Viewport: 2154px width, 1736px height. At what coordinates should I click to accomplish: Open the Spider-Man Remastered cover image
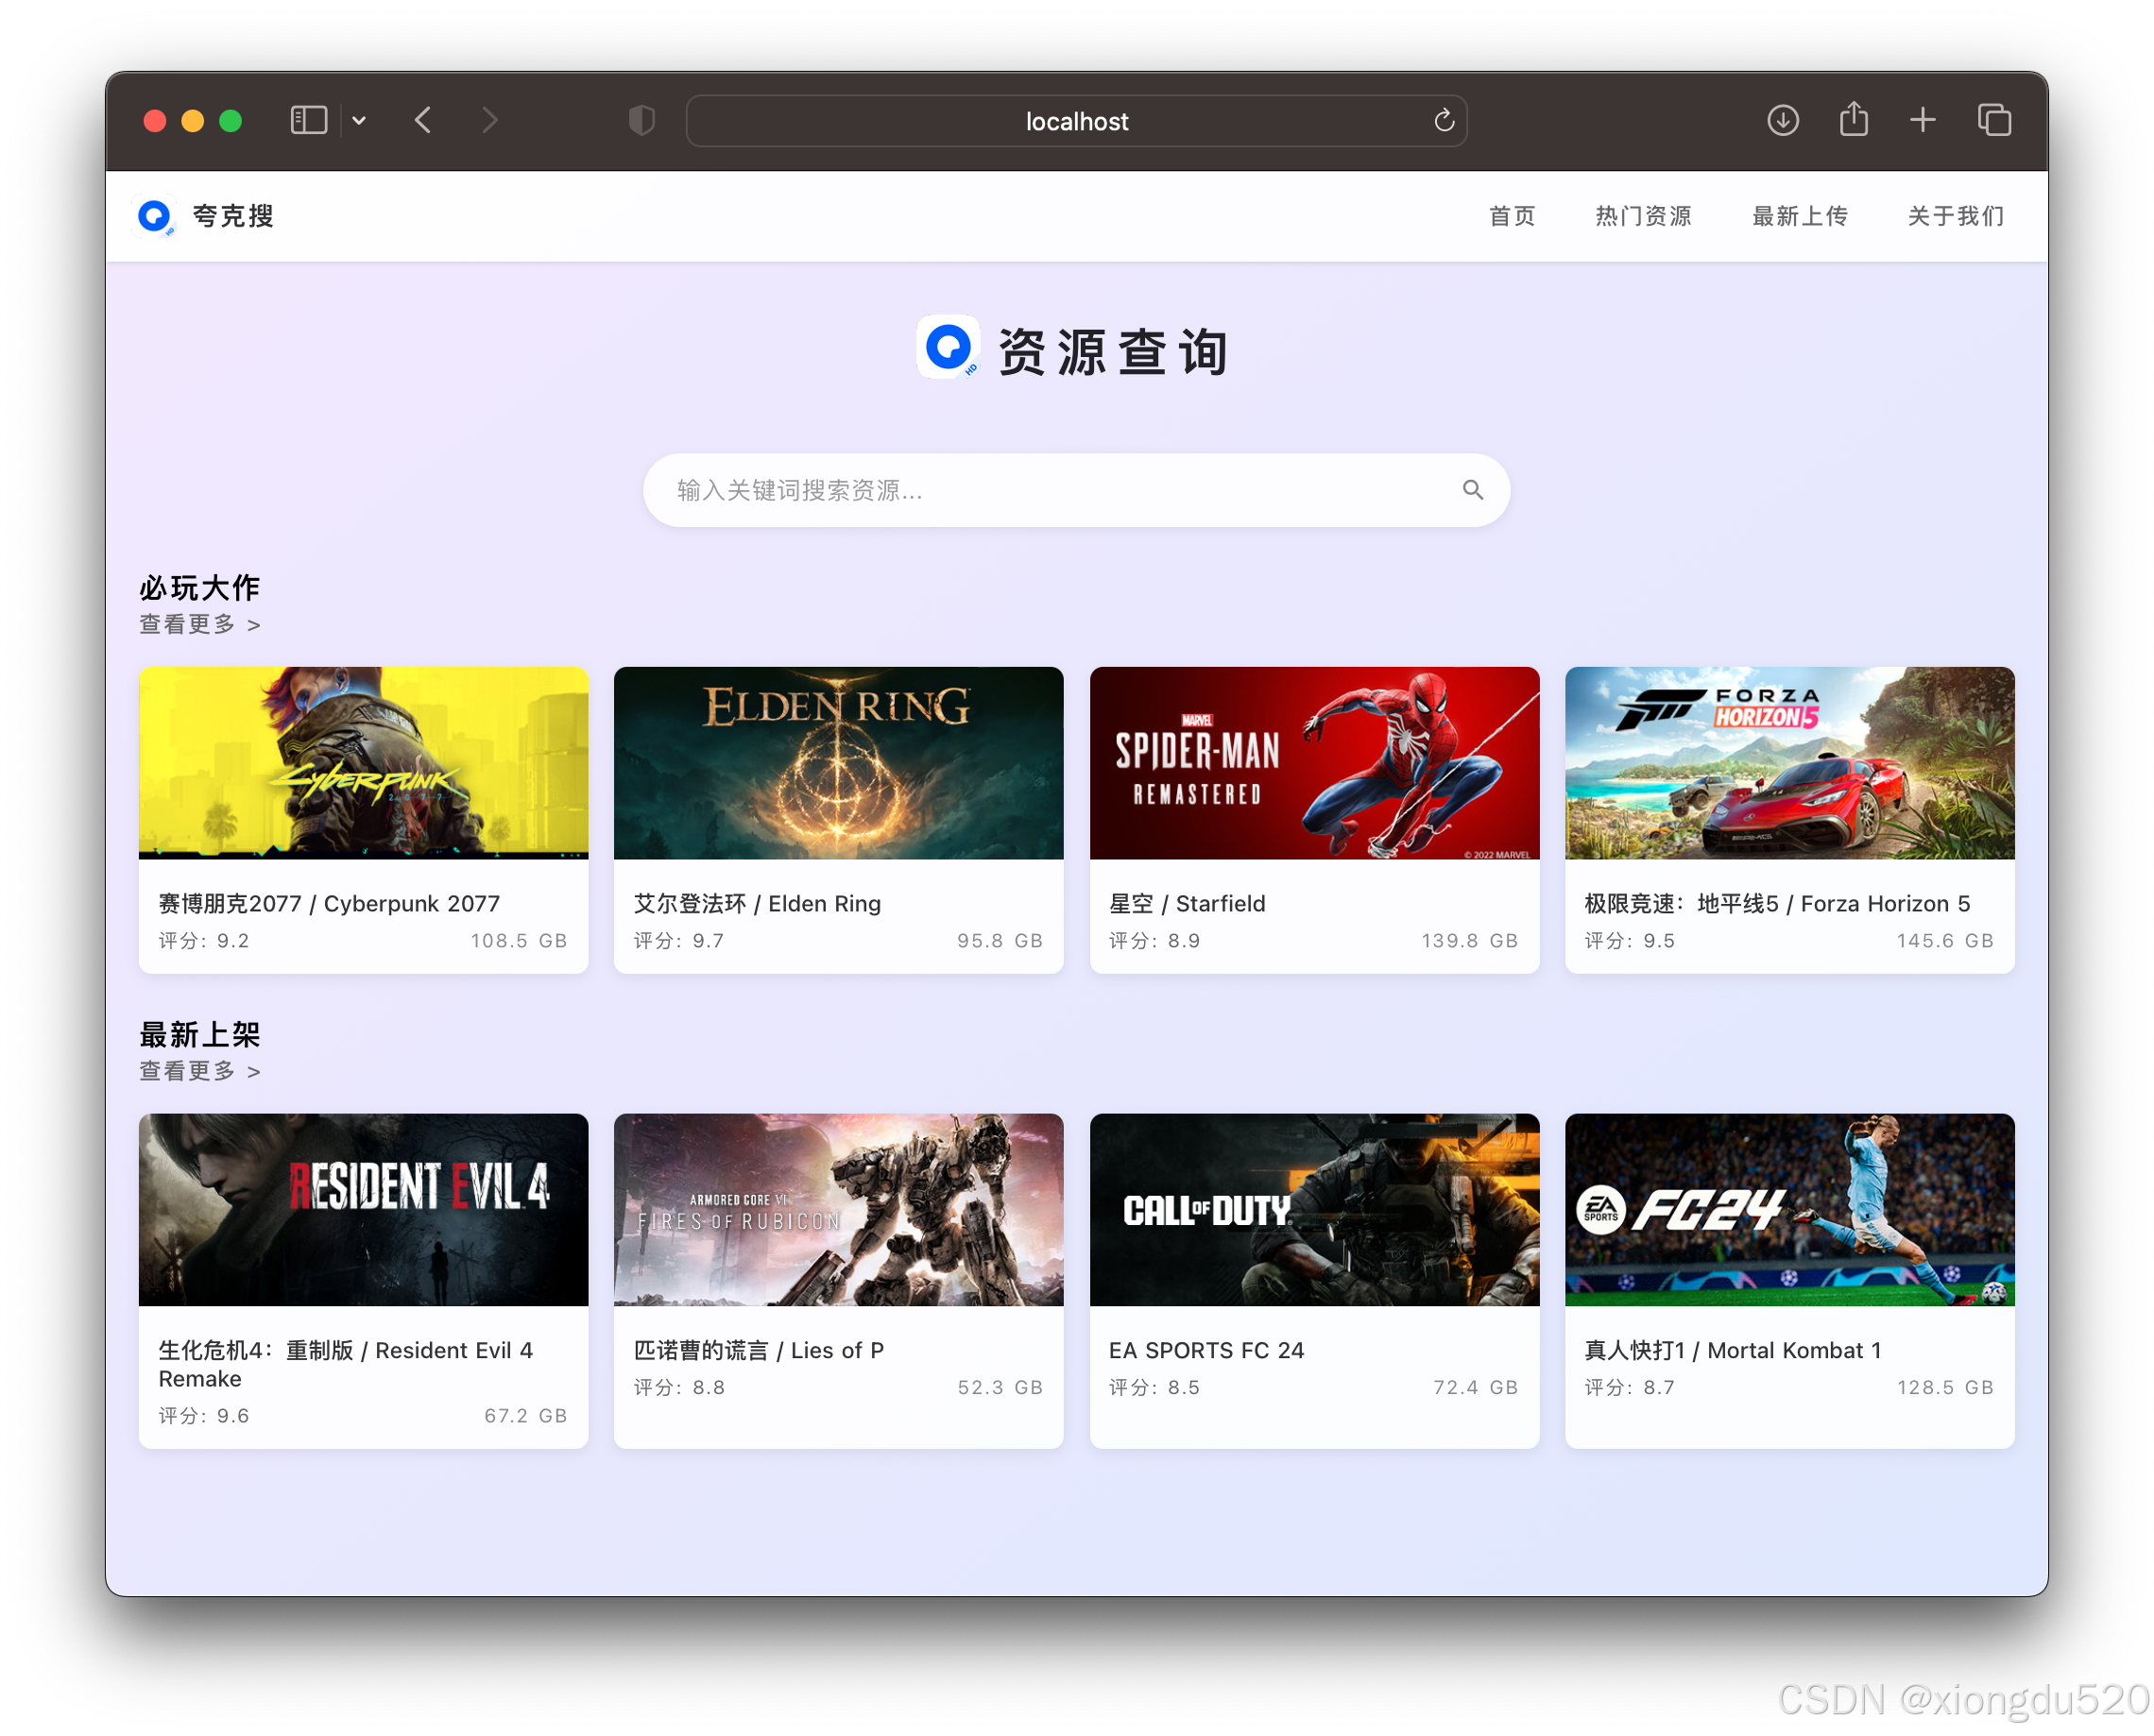coord(1314,763)
